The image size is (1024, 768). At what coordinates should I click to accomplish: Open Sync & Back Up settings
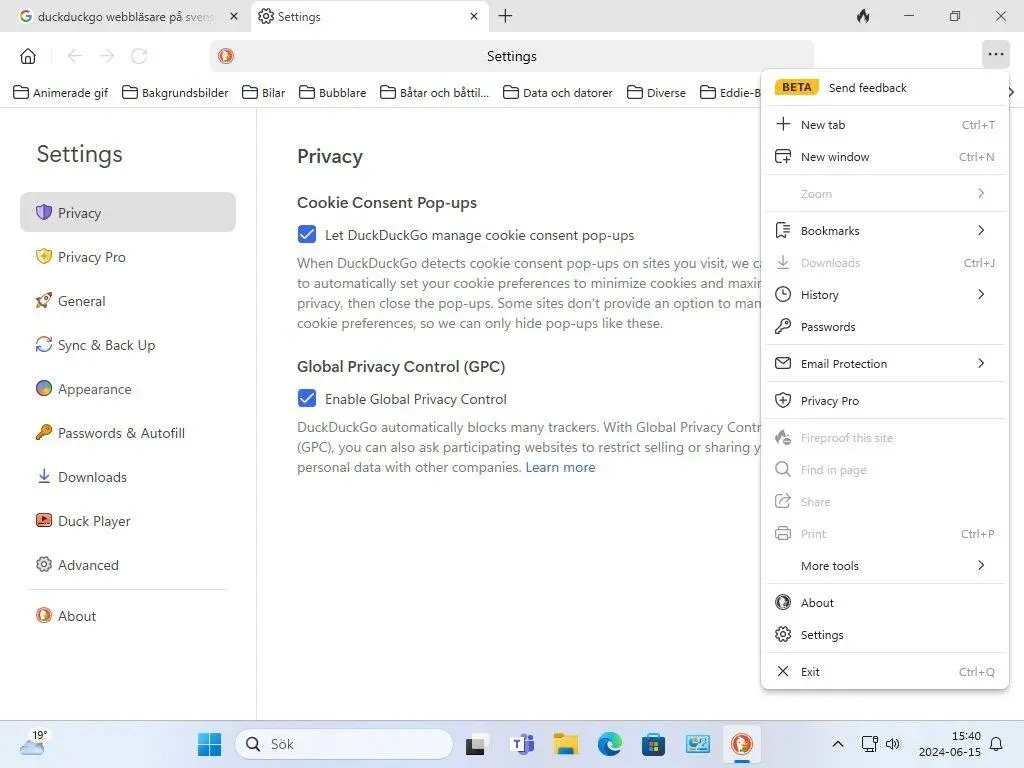(128, 345)
